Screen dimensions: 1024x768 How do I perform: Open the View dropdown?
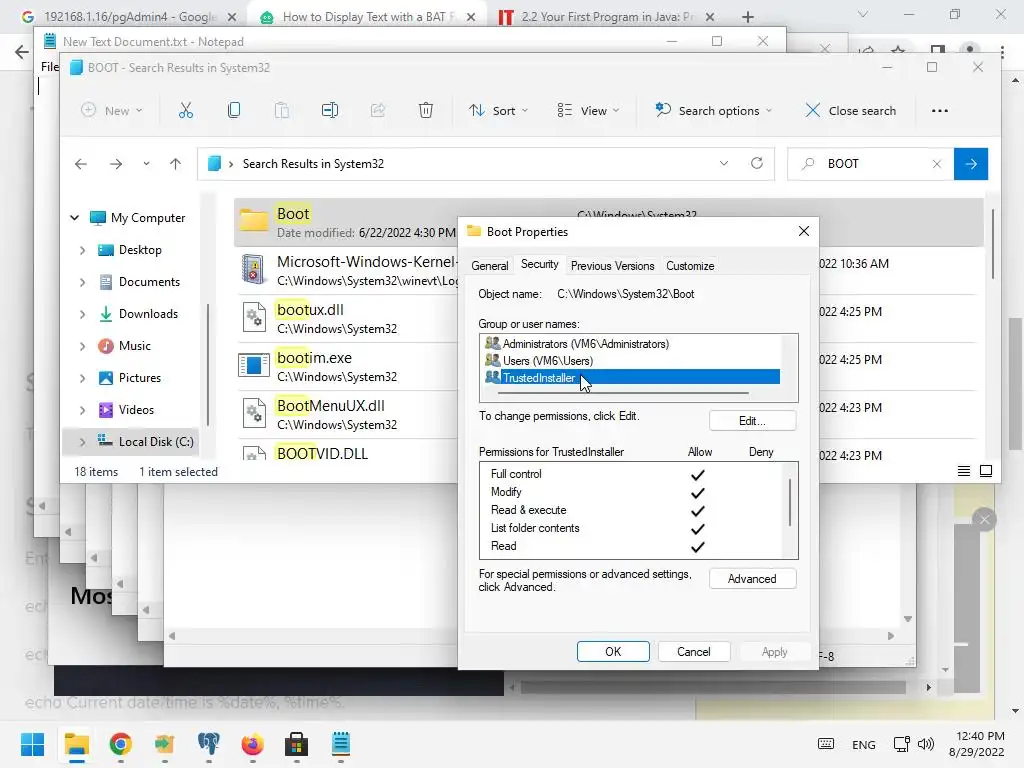click(x=587, y=110)
